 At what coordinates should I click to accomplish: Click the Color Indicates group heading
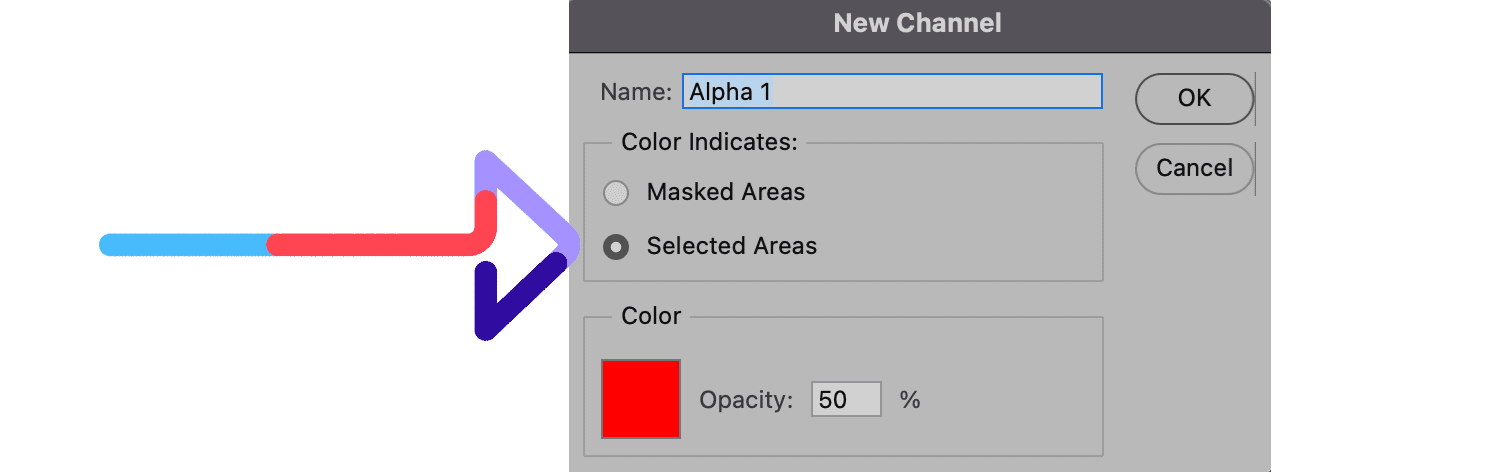tap(709, 142)
